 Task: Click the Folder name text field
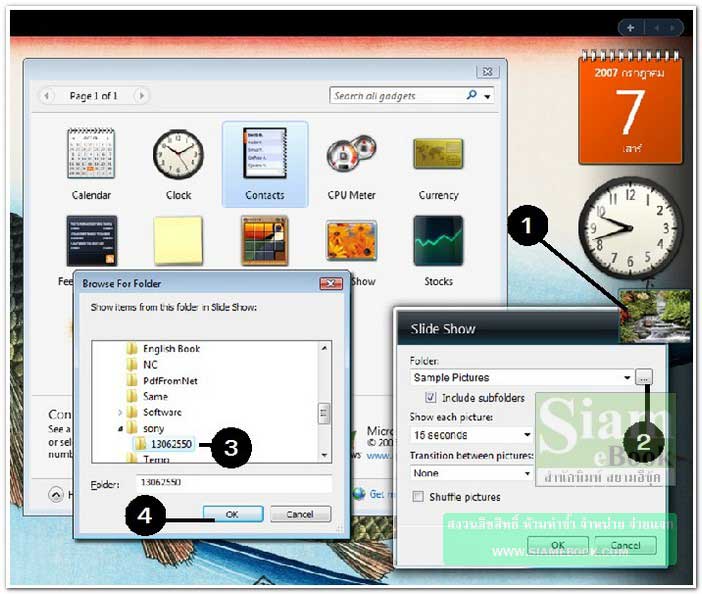click(x=234, y=483)
